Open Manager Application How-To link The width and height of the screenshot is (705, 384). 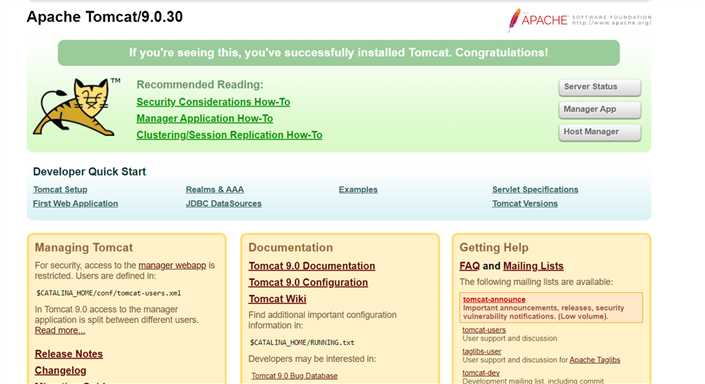[205, 119]
